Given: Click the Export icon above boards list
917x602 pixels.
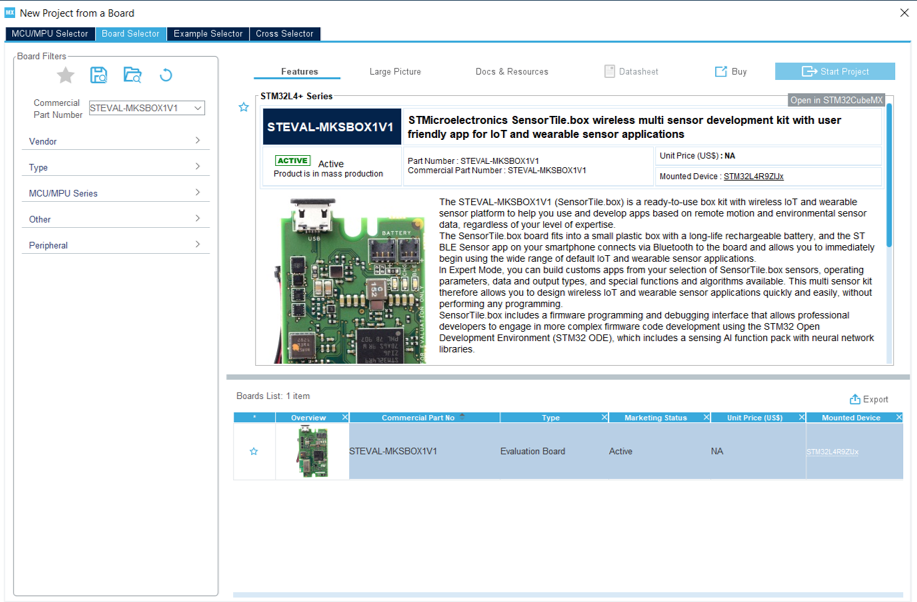Looking at the screenshot, I should 855,399.
